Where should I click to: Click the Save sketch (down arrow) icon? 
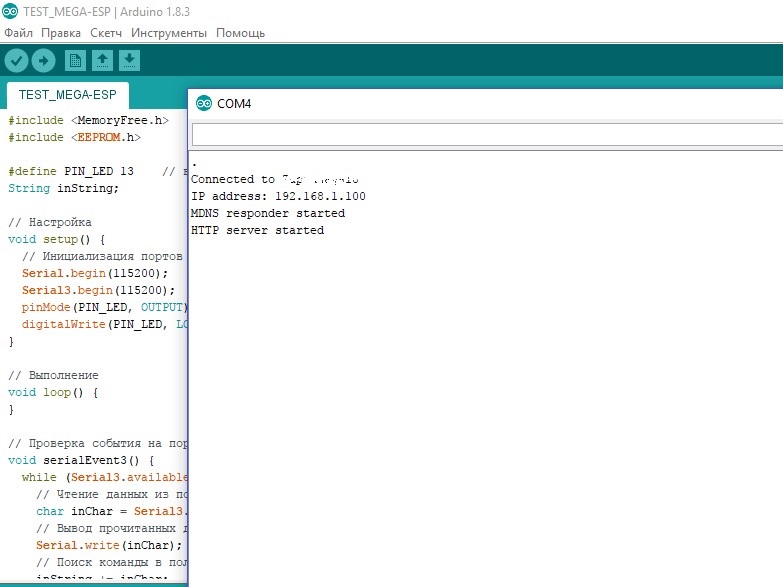[129, 61]
